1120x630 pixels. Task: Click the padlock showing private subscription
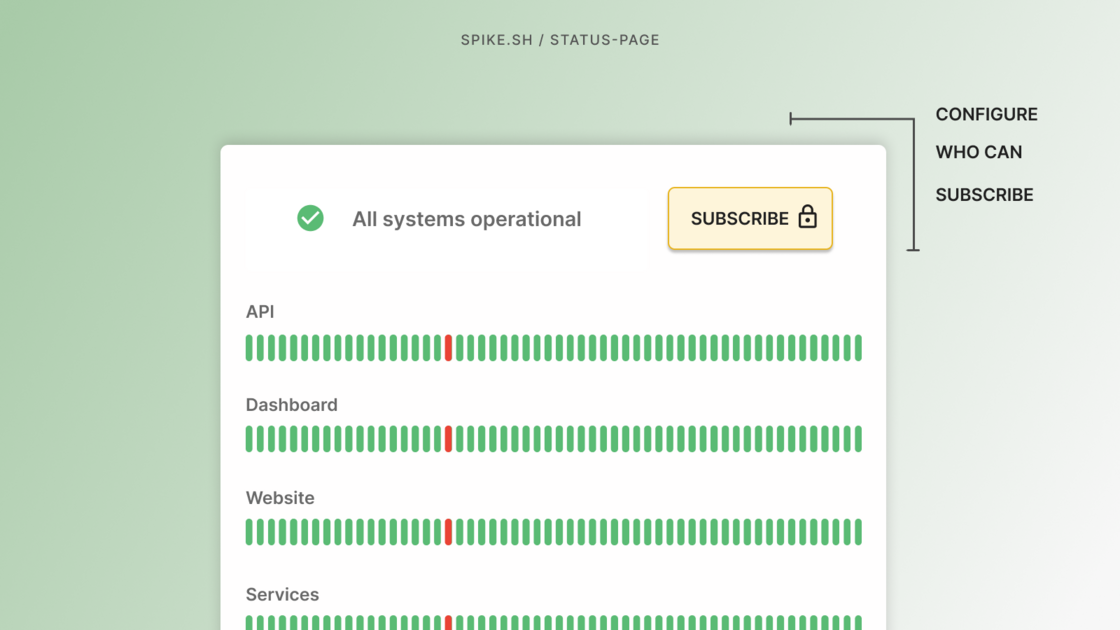808,217
